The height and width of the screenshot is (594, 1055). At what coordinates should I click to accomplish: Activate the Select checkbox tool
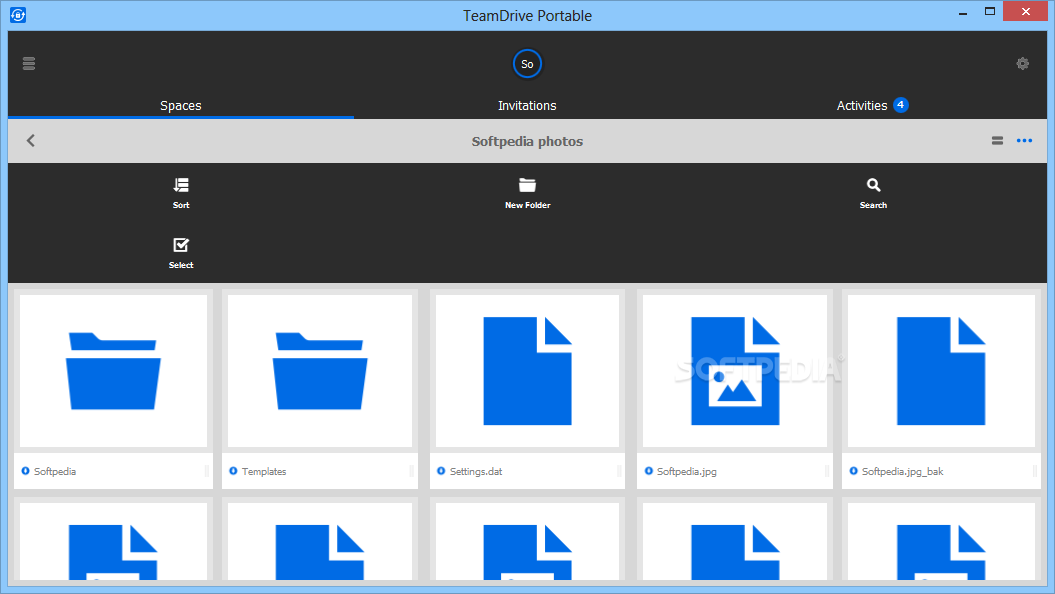click(x=181, y=253)
